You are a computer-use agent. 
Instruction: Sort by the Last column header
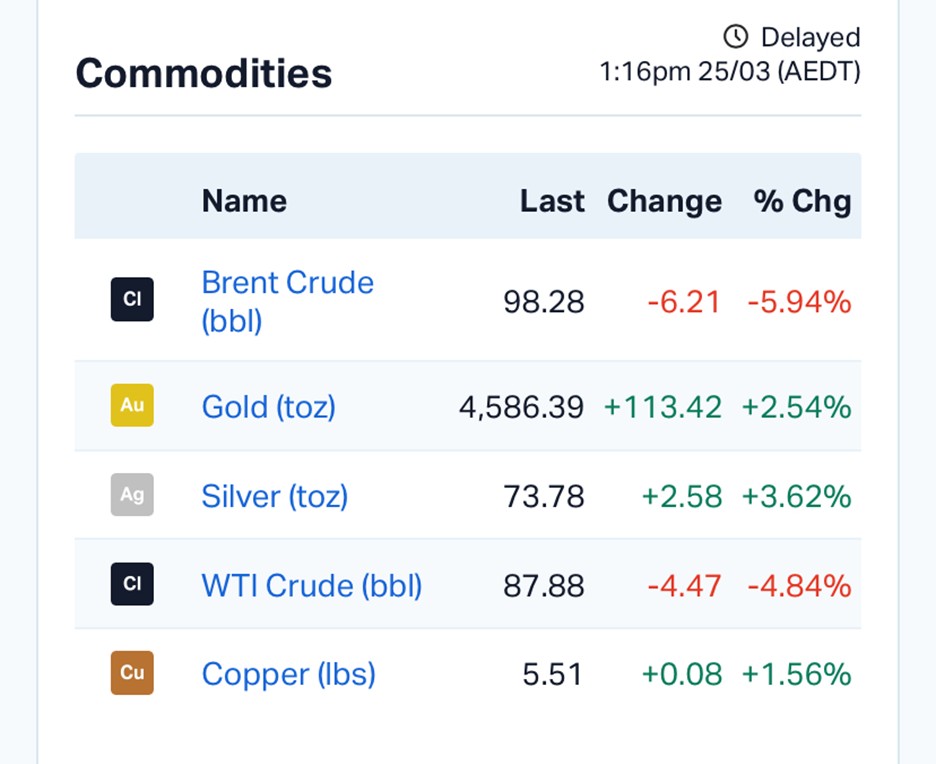(552, 201)
